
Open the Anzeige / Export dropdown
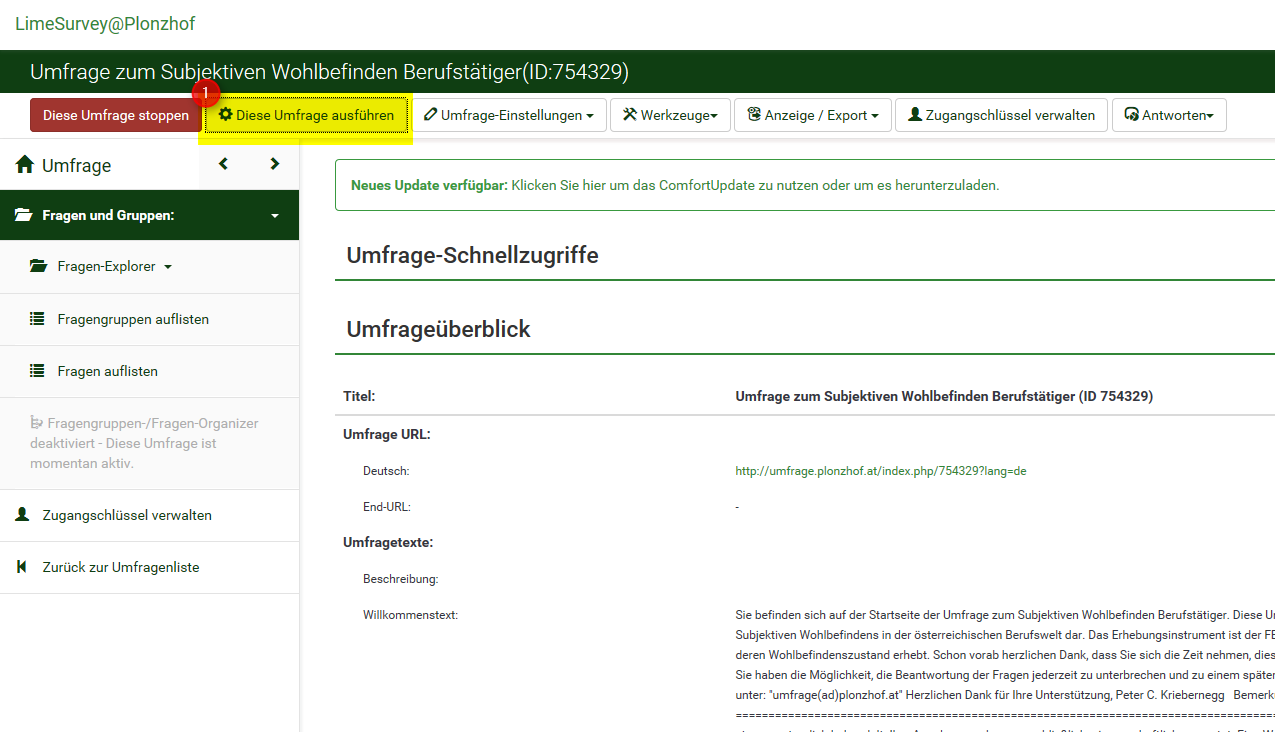812,115
